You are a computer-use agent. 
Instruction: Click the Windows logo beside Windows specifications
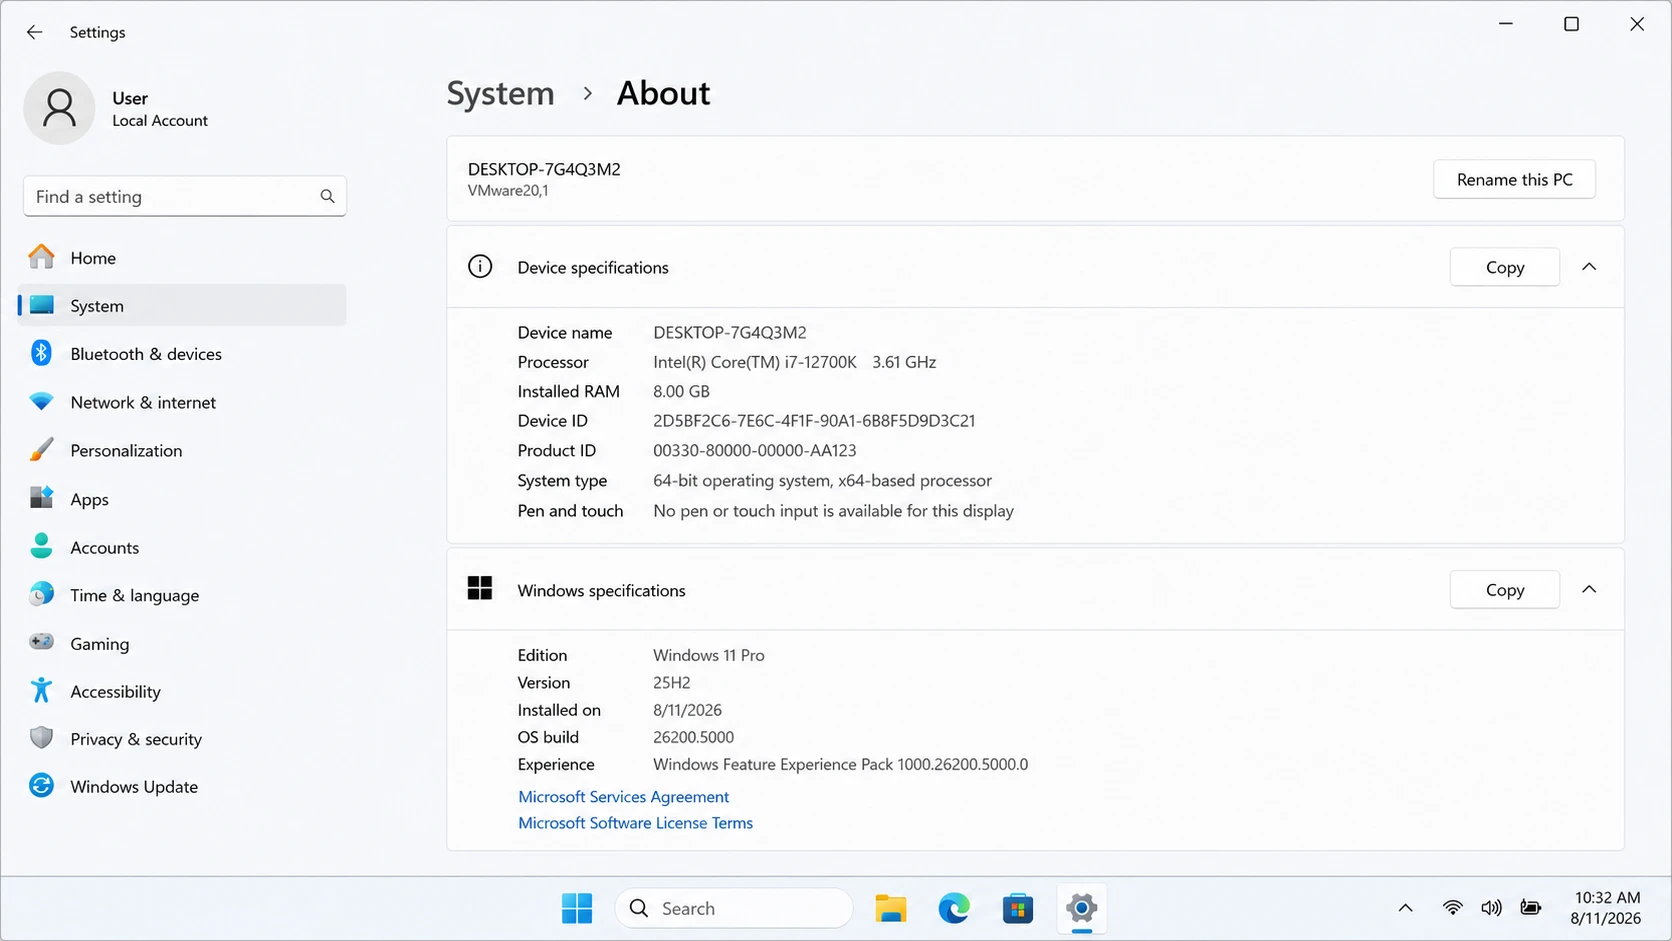click(x=480, y=589)
